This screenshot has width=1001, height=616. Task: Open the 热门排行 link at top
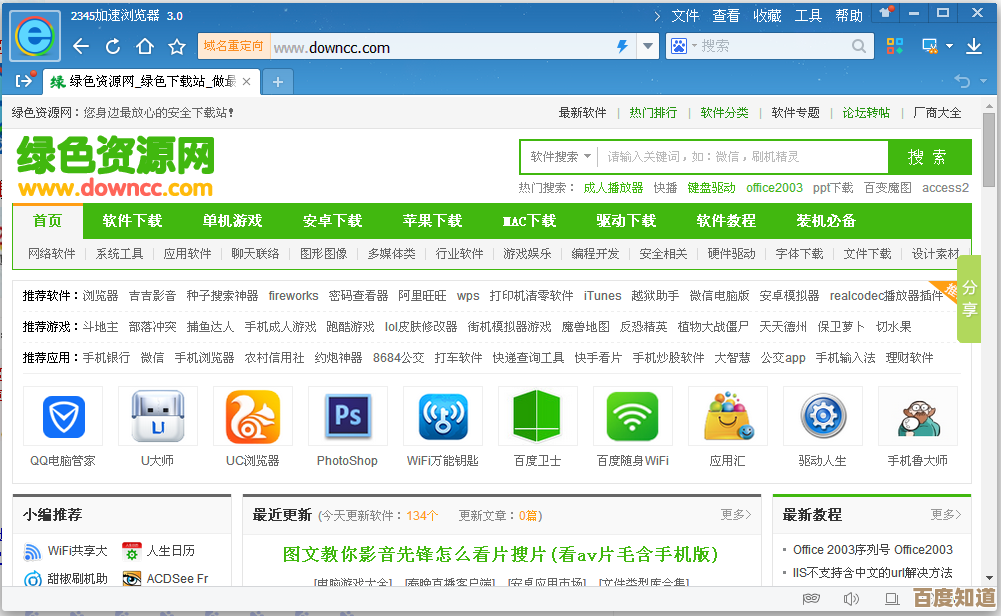653,113
